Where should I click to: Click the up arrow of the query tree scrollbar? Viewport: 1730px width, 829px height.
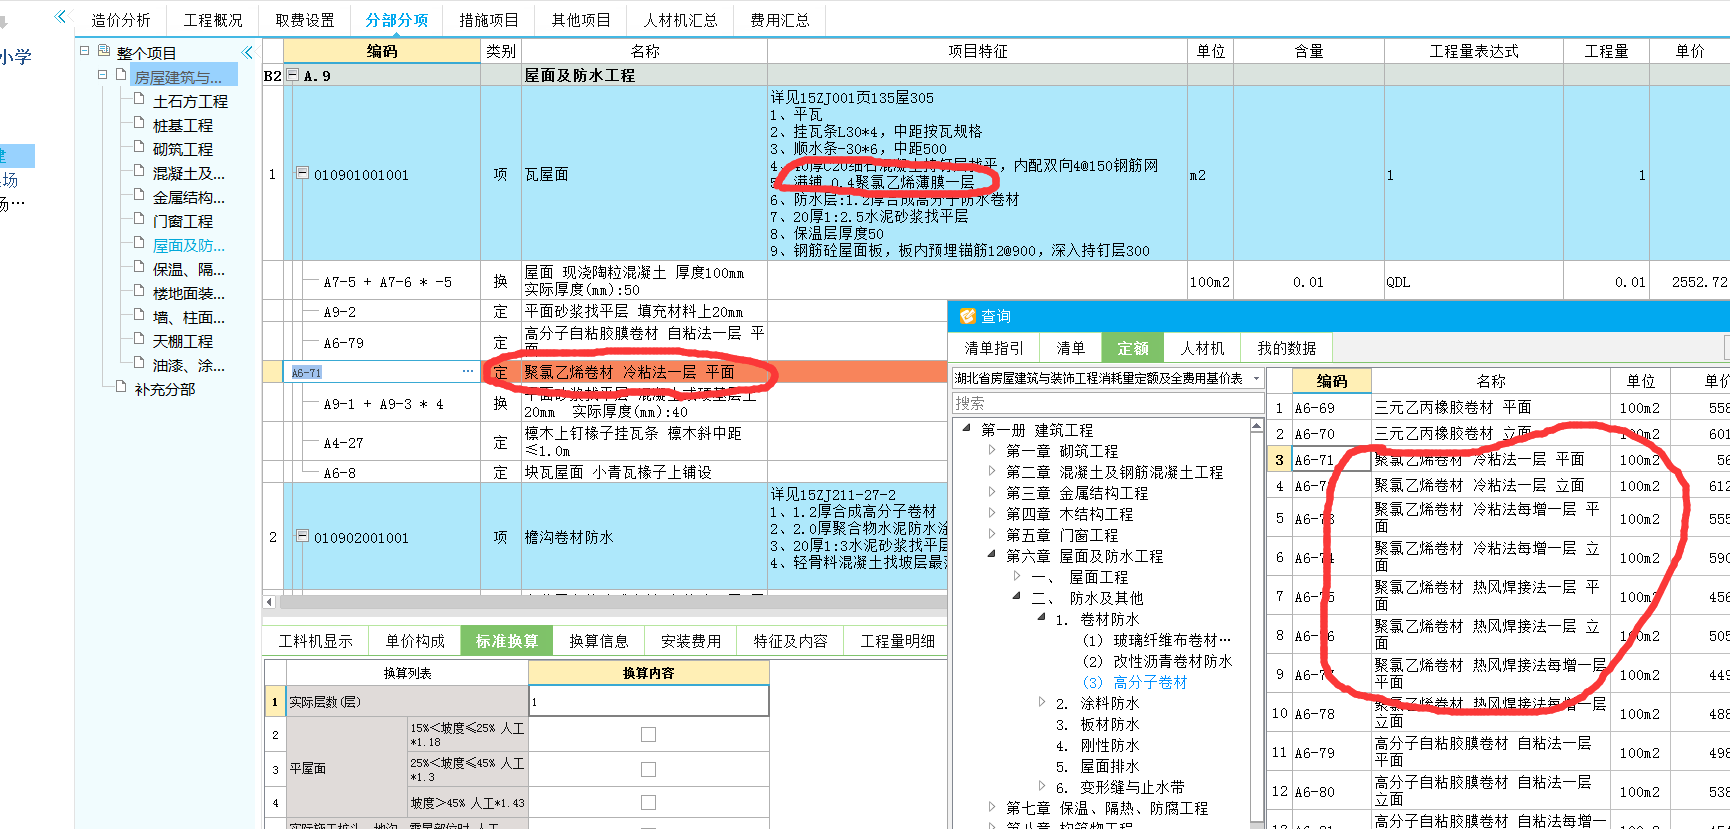coord(1257,427)
